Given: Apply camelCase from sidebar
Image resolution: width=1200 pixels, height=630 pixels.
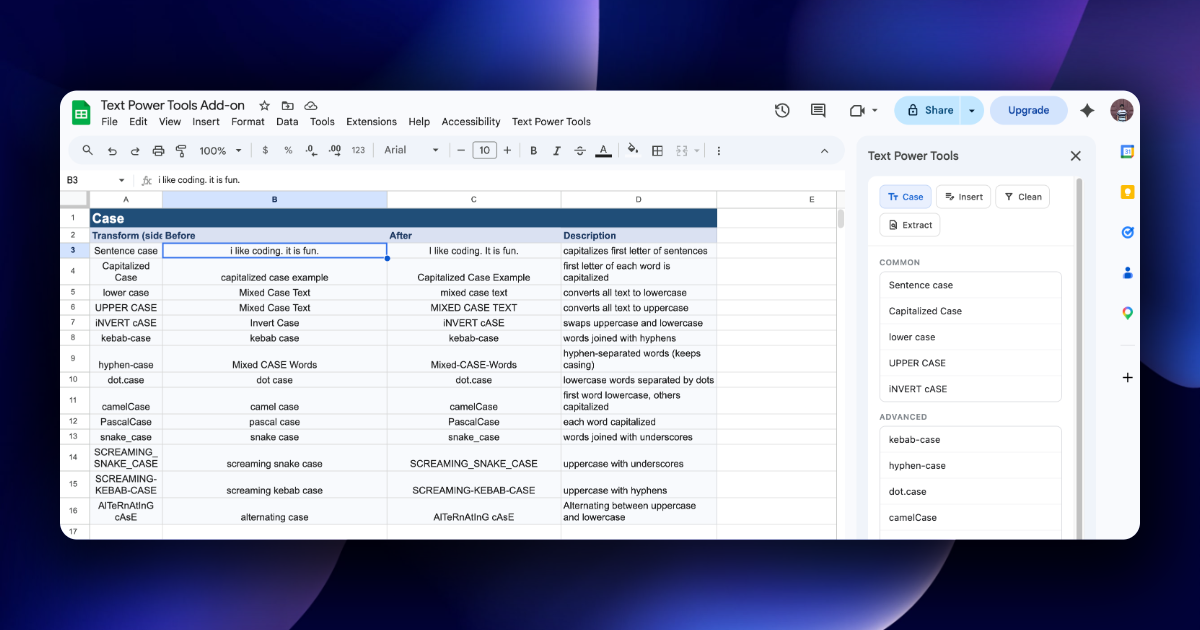Looking at the screenshot, I should coord(970,518).
